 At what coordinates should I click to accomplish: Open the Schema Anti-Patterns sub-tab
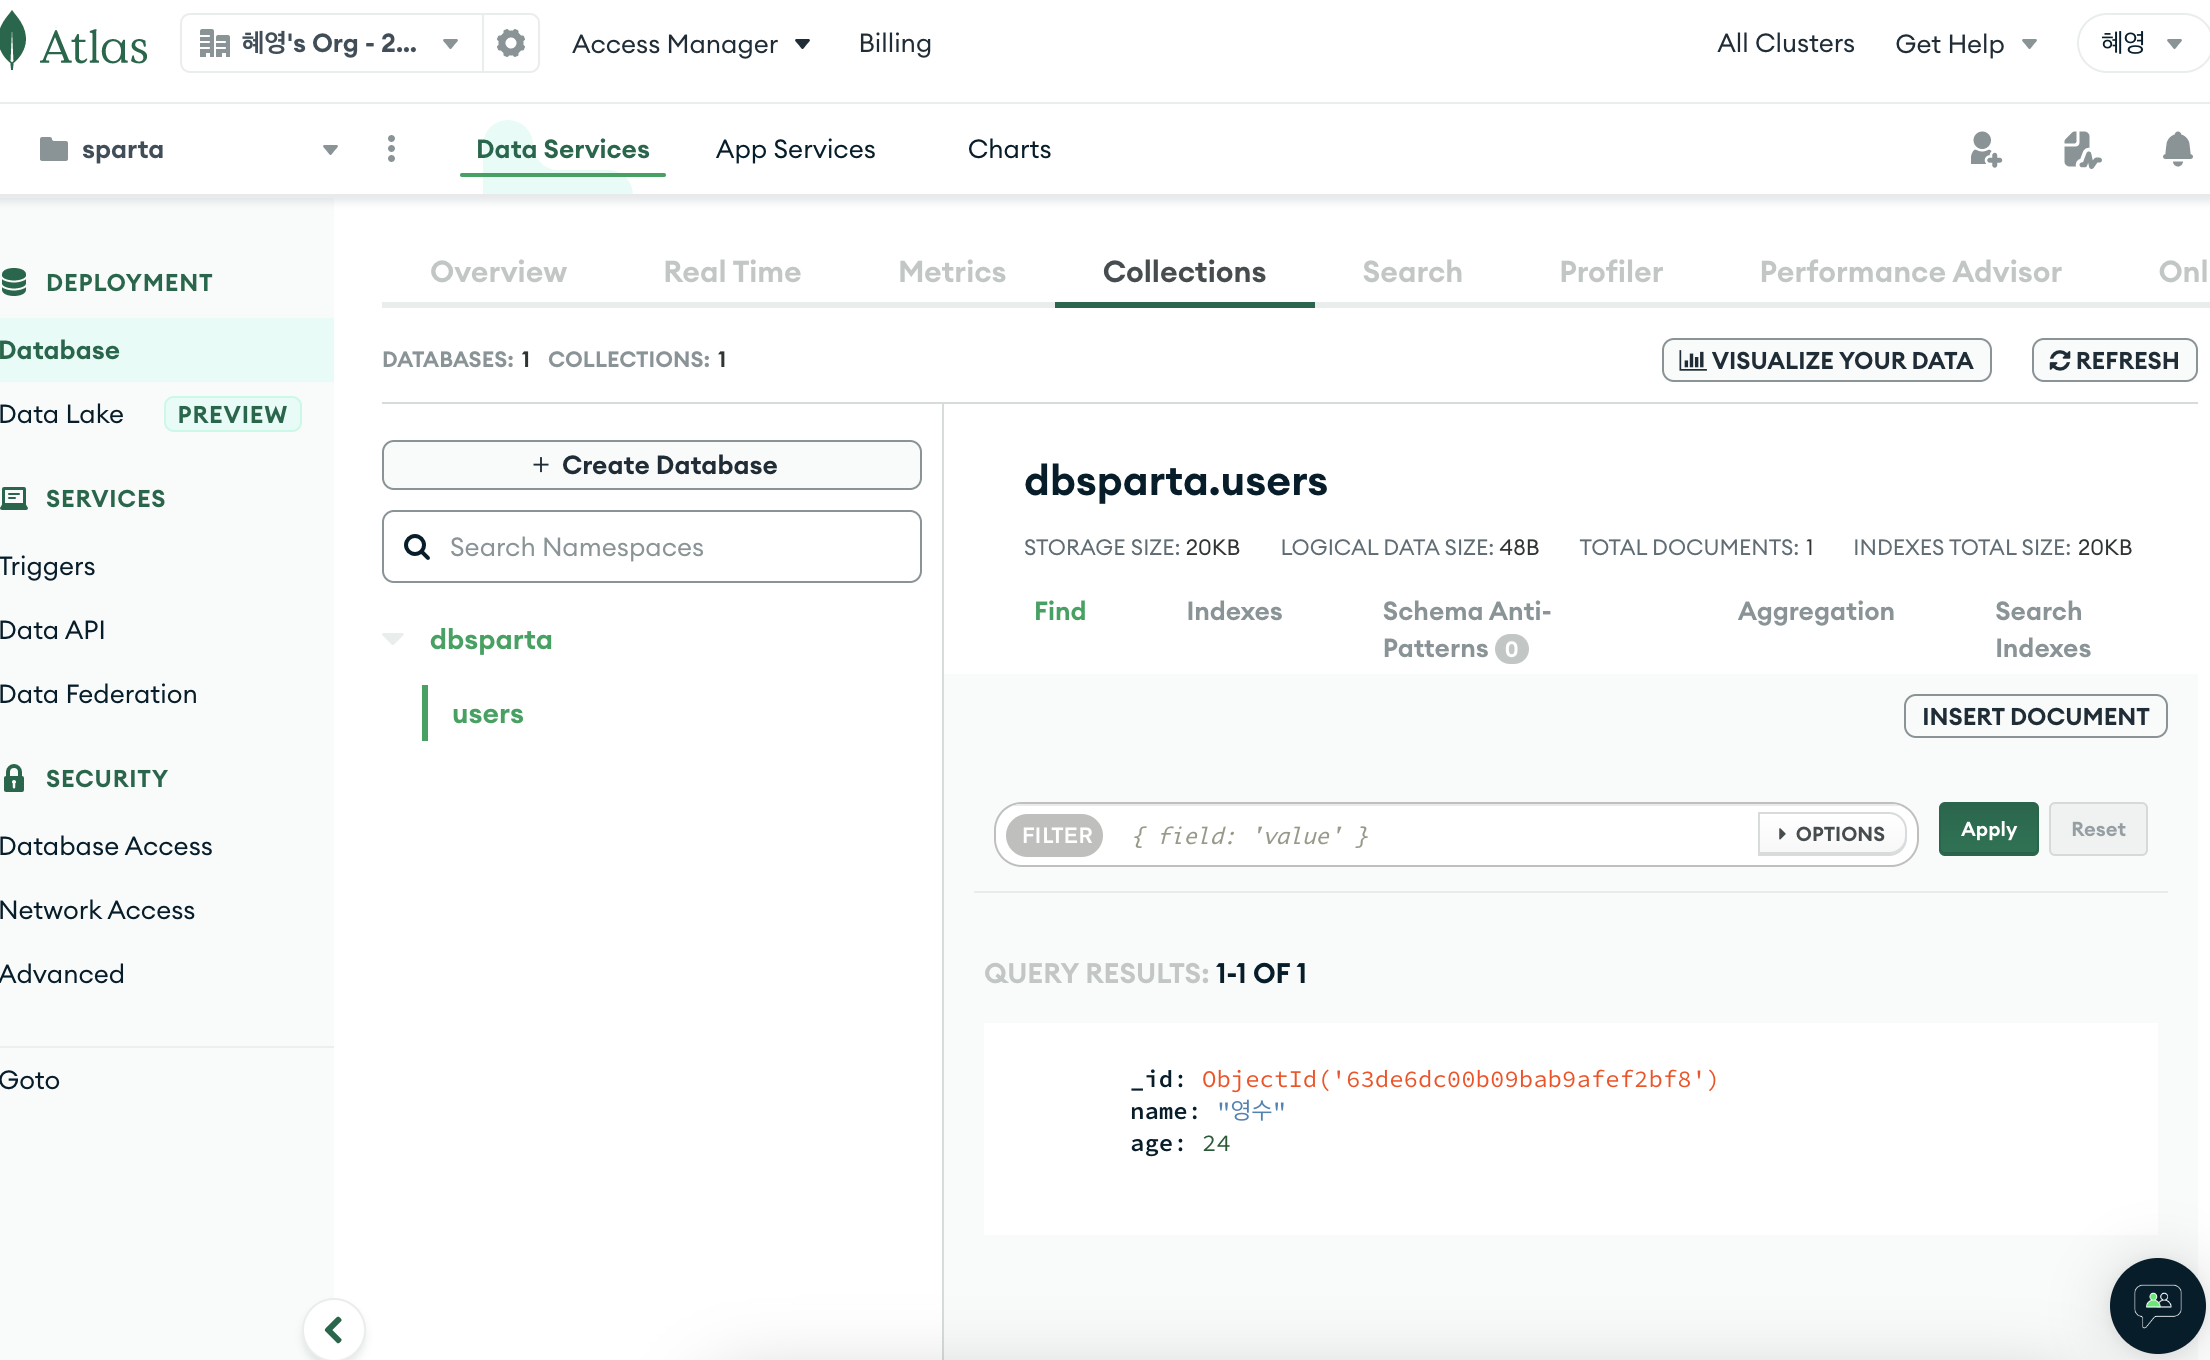coord(1466,629)
